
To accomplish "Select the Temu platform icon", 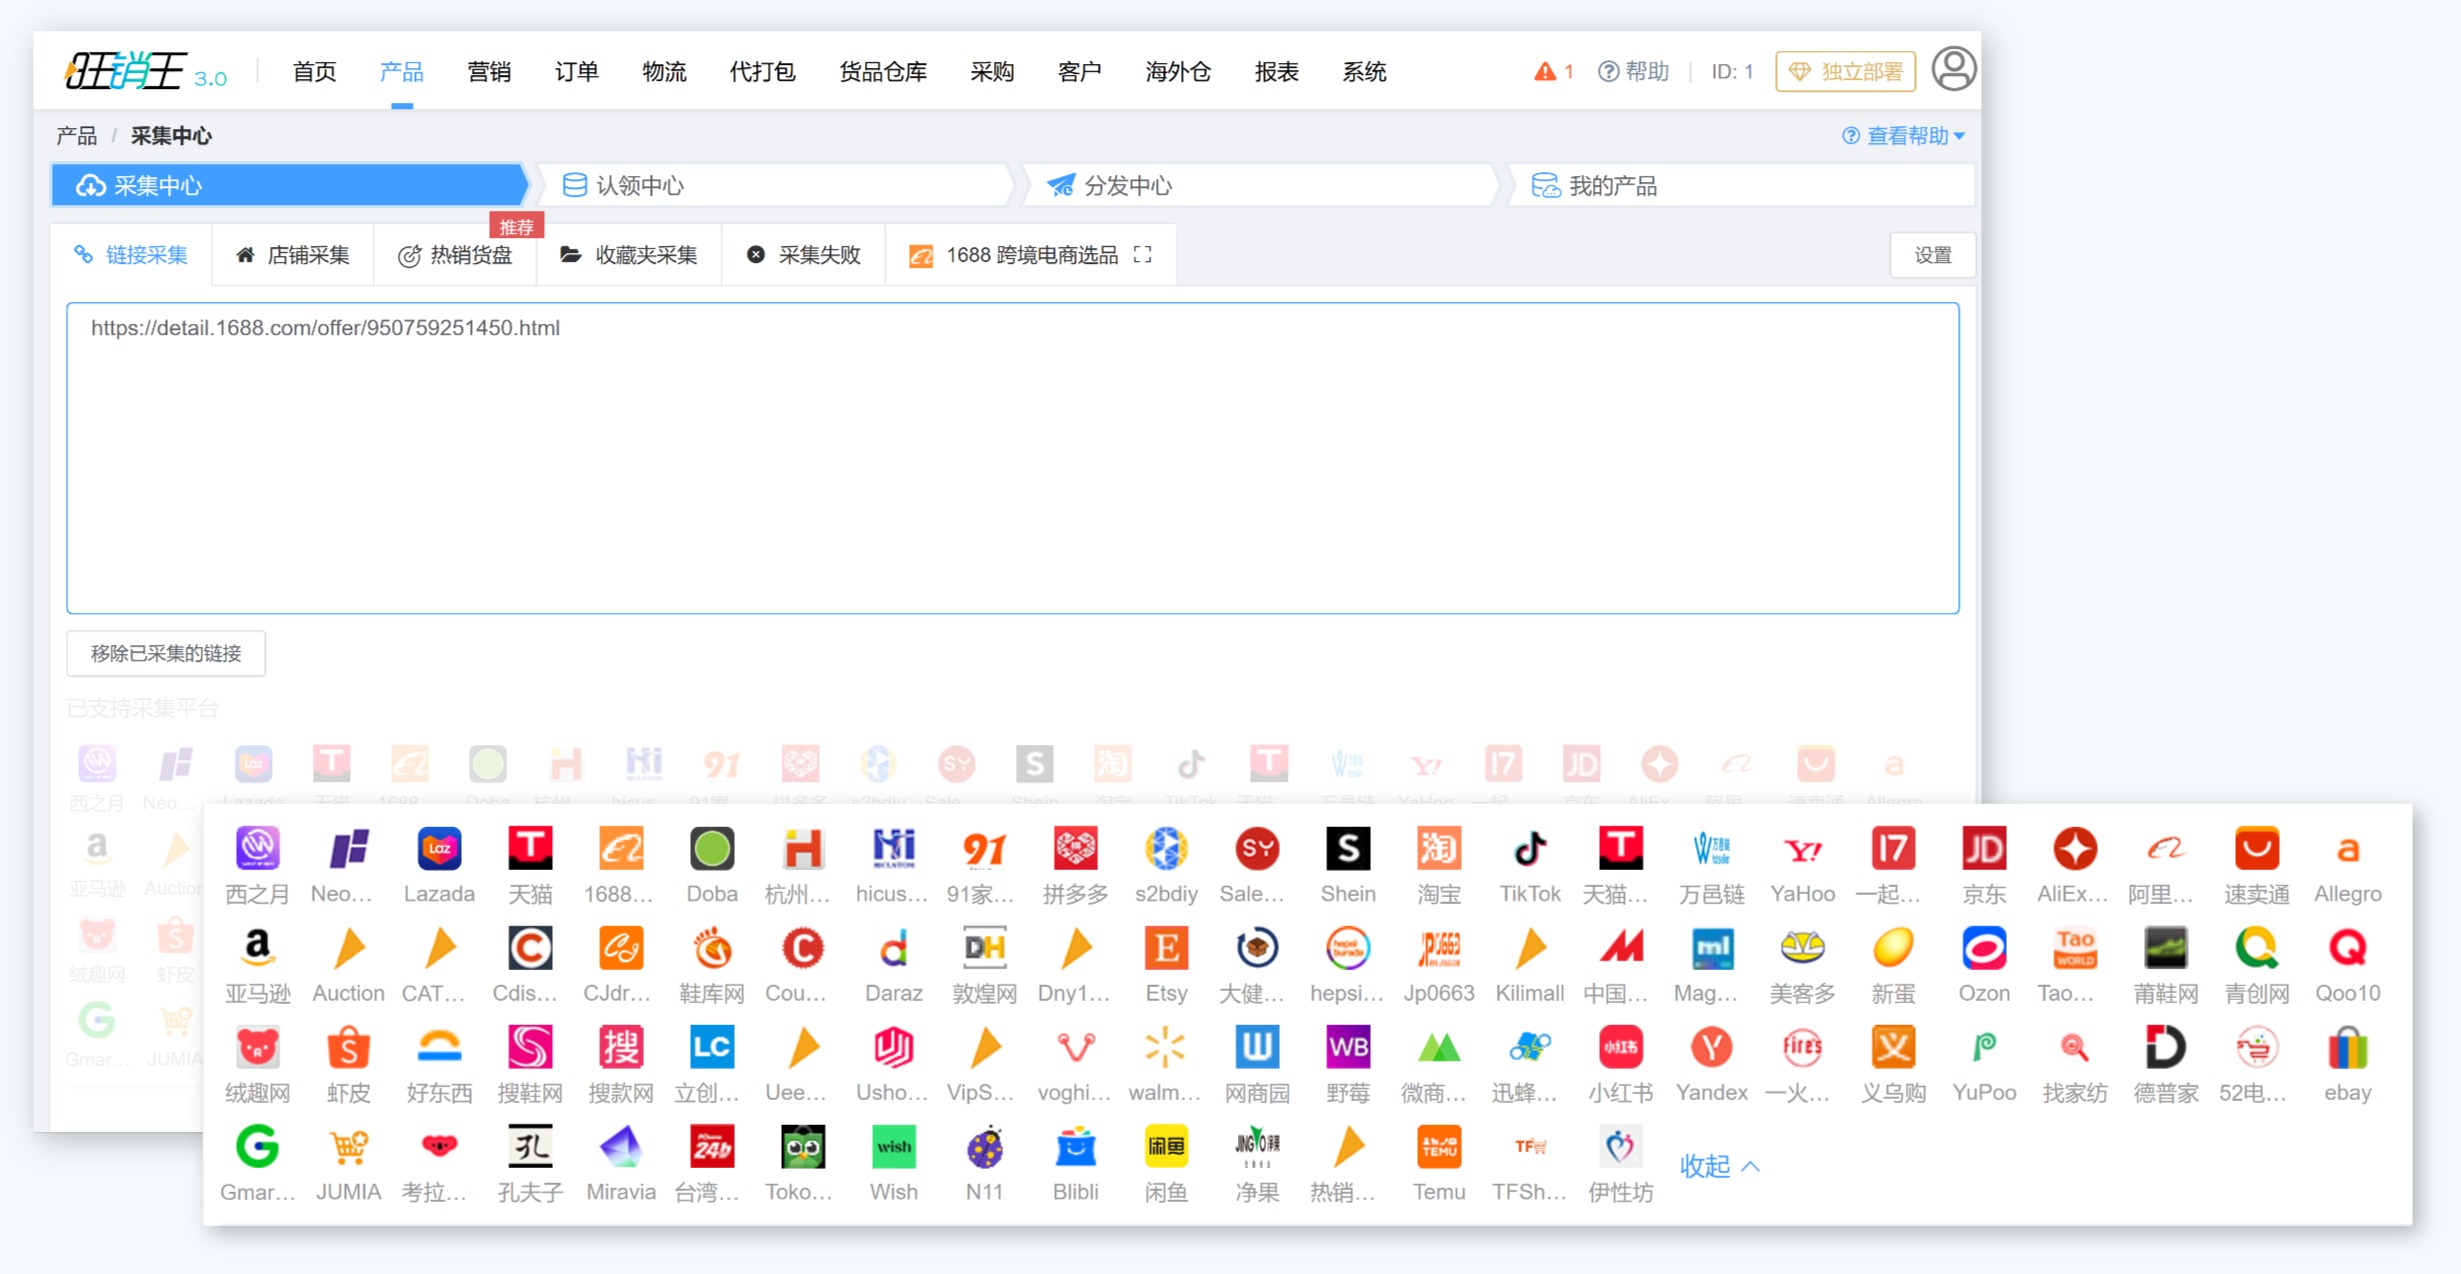I will pos(1439,1147).
